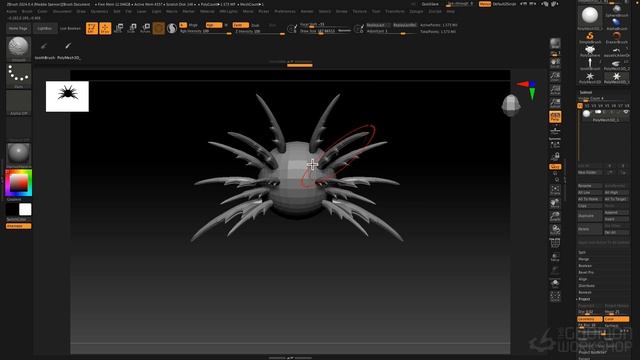The width and height of the screenshot is (640, 360).
Task: Expand the Split subtool section
Action: (x=582, y=253)
